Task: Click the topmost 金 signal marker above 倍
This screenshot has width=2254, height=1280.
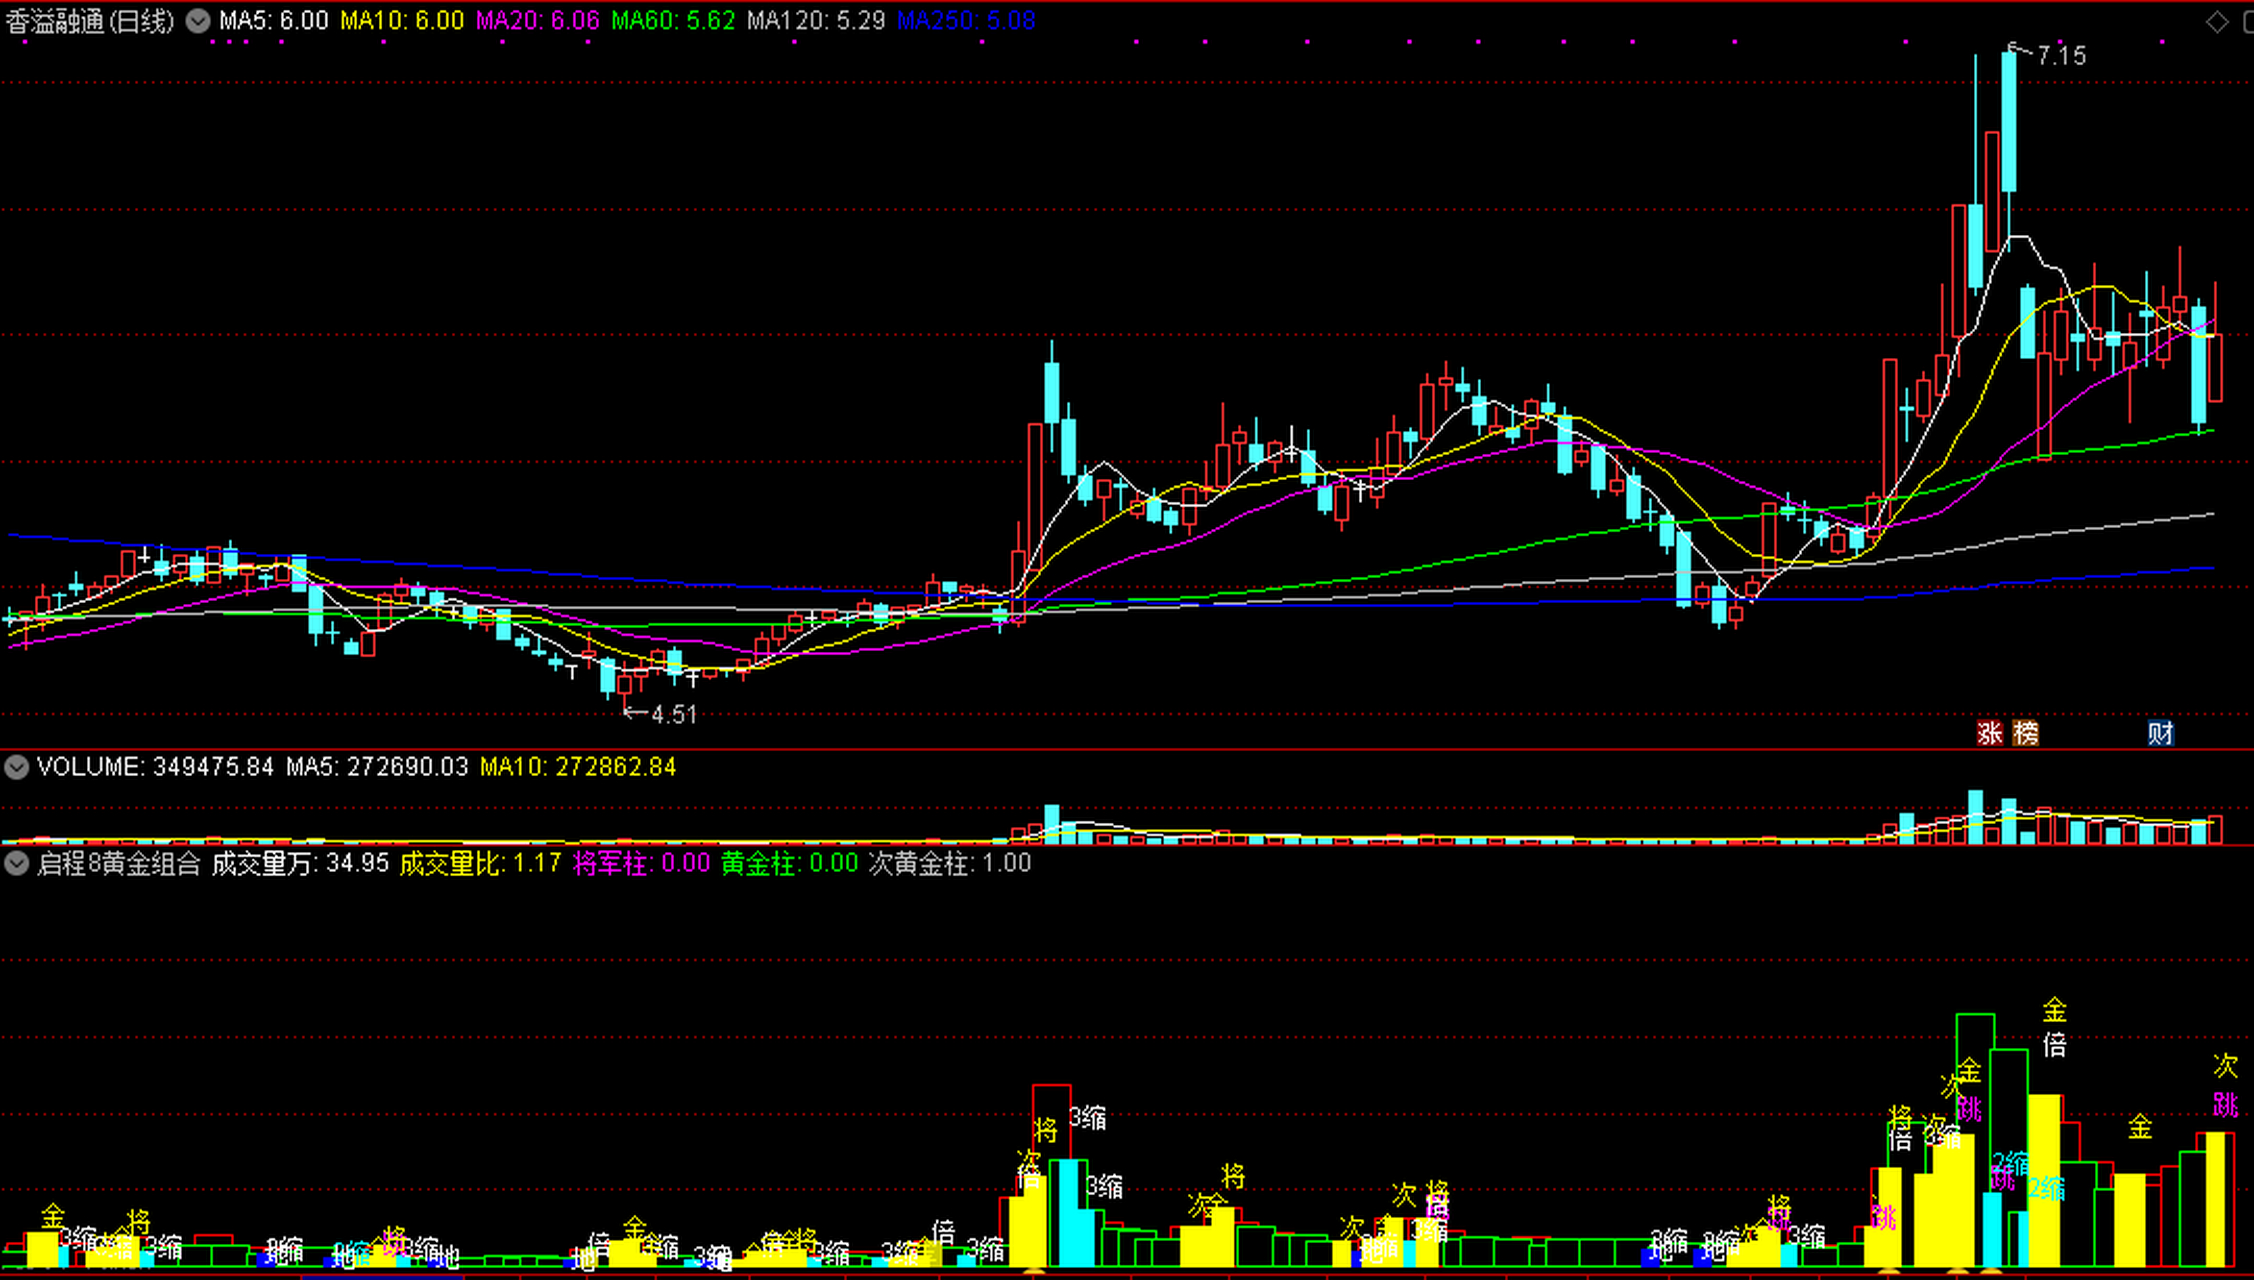Action: [x=2054, y=1009]
